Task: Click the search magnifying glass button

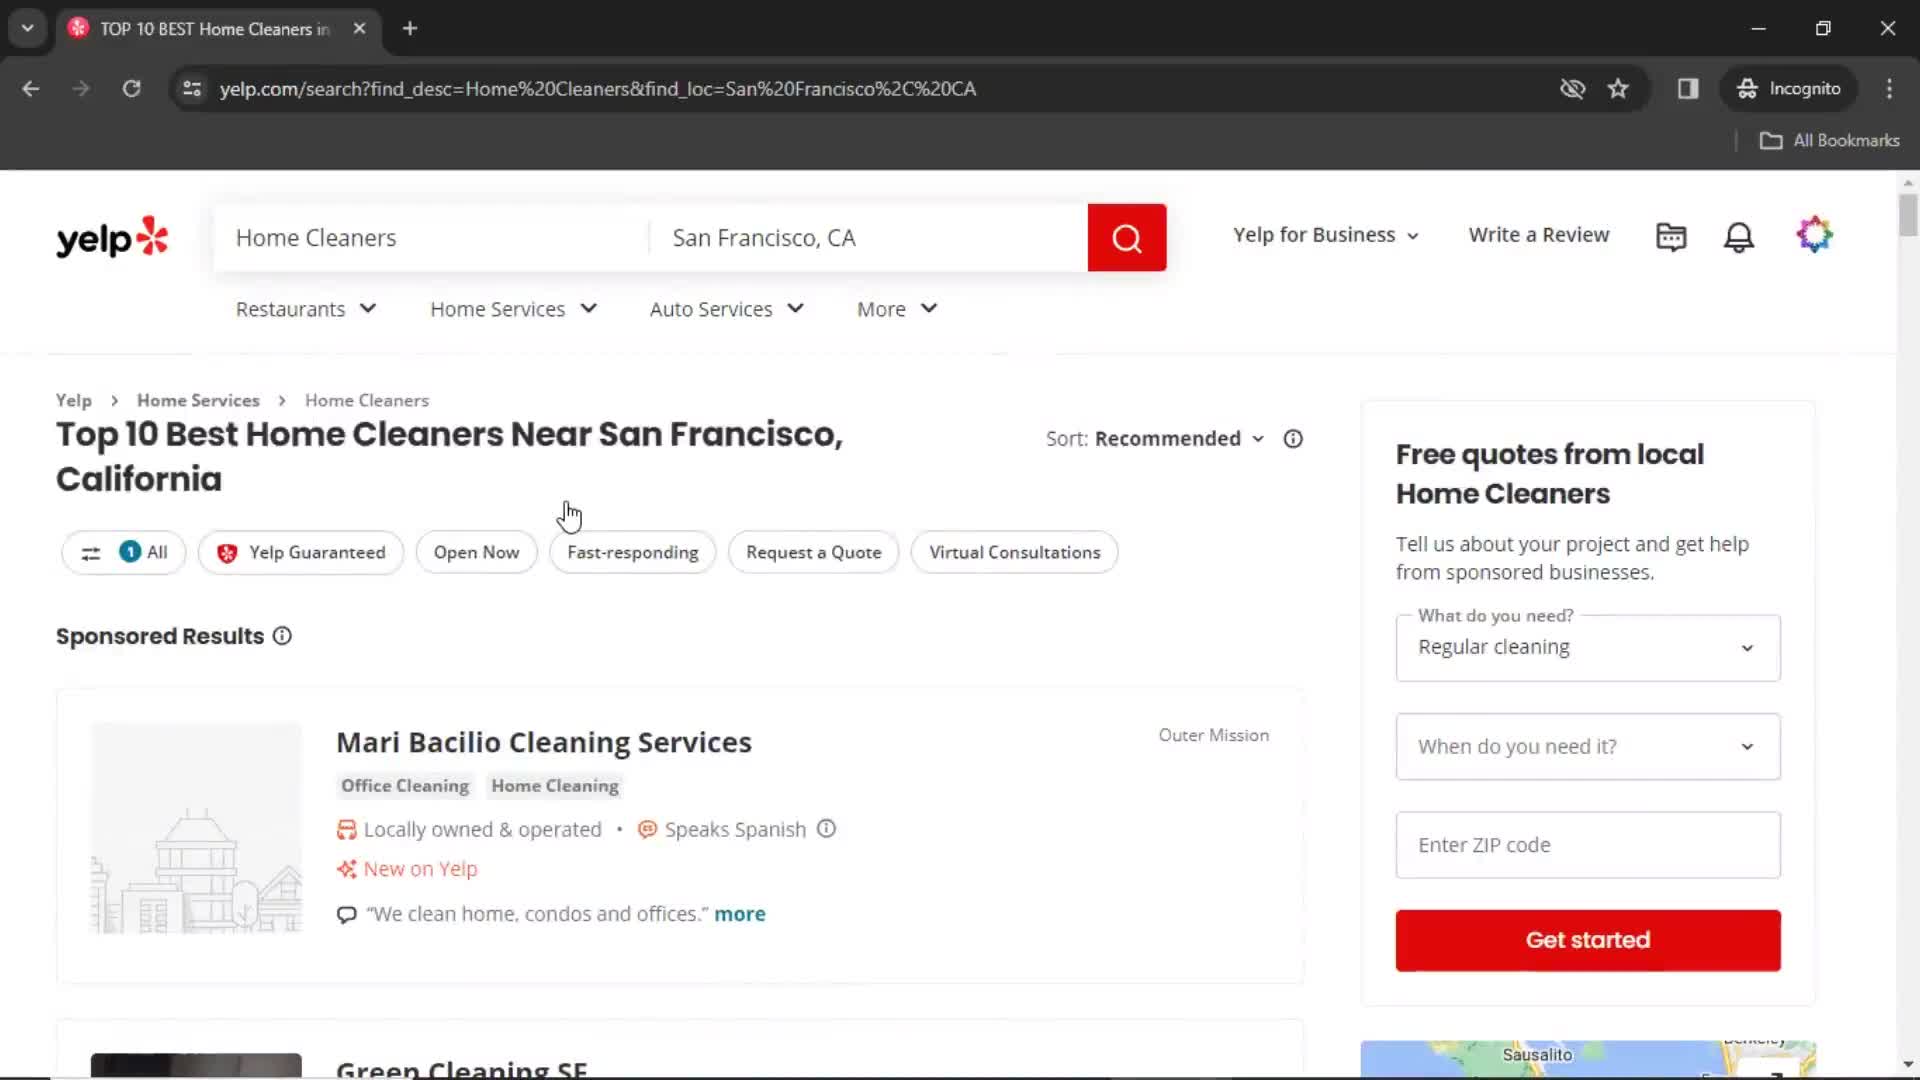Action: pos(1127,236)
